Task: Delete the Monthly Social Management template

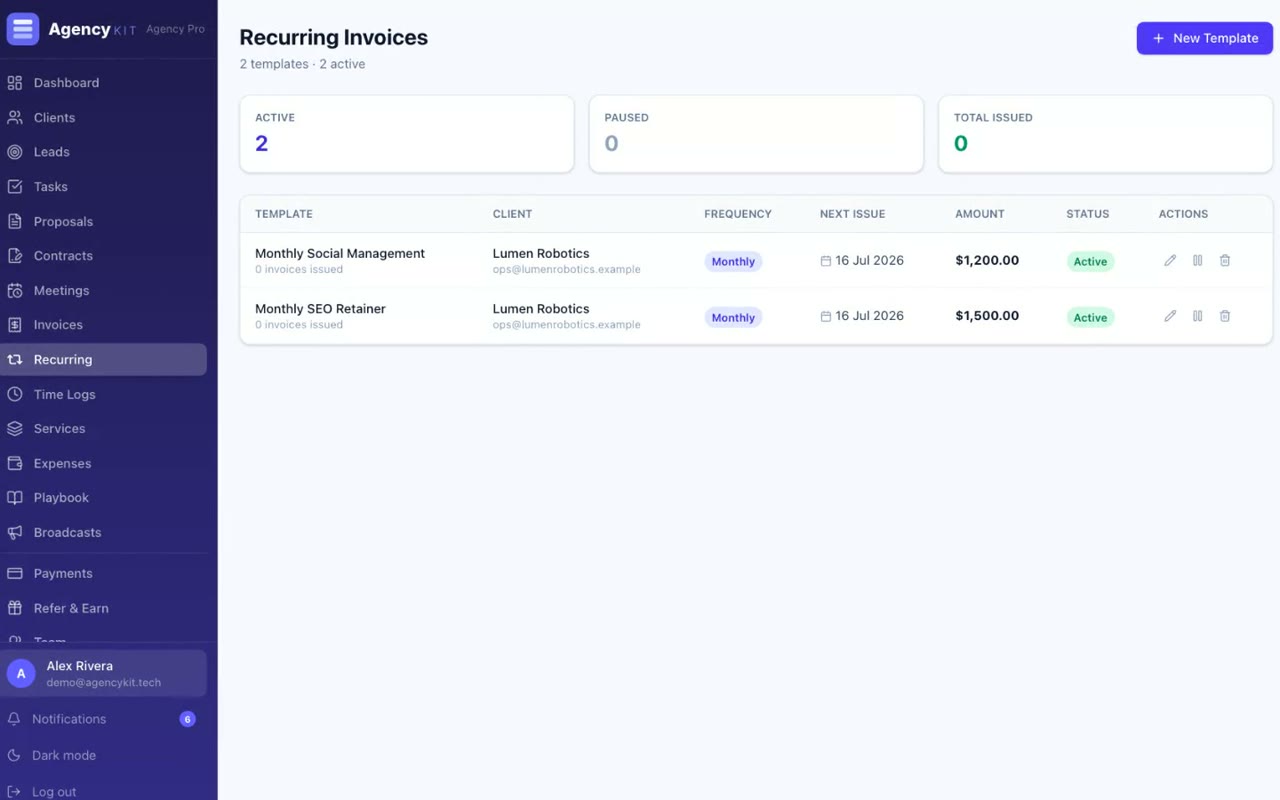Action: pyautogui.click(x=1225, y=261)
